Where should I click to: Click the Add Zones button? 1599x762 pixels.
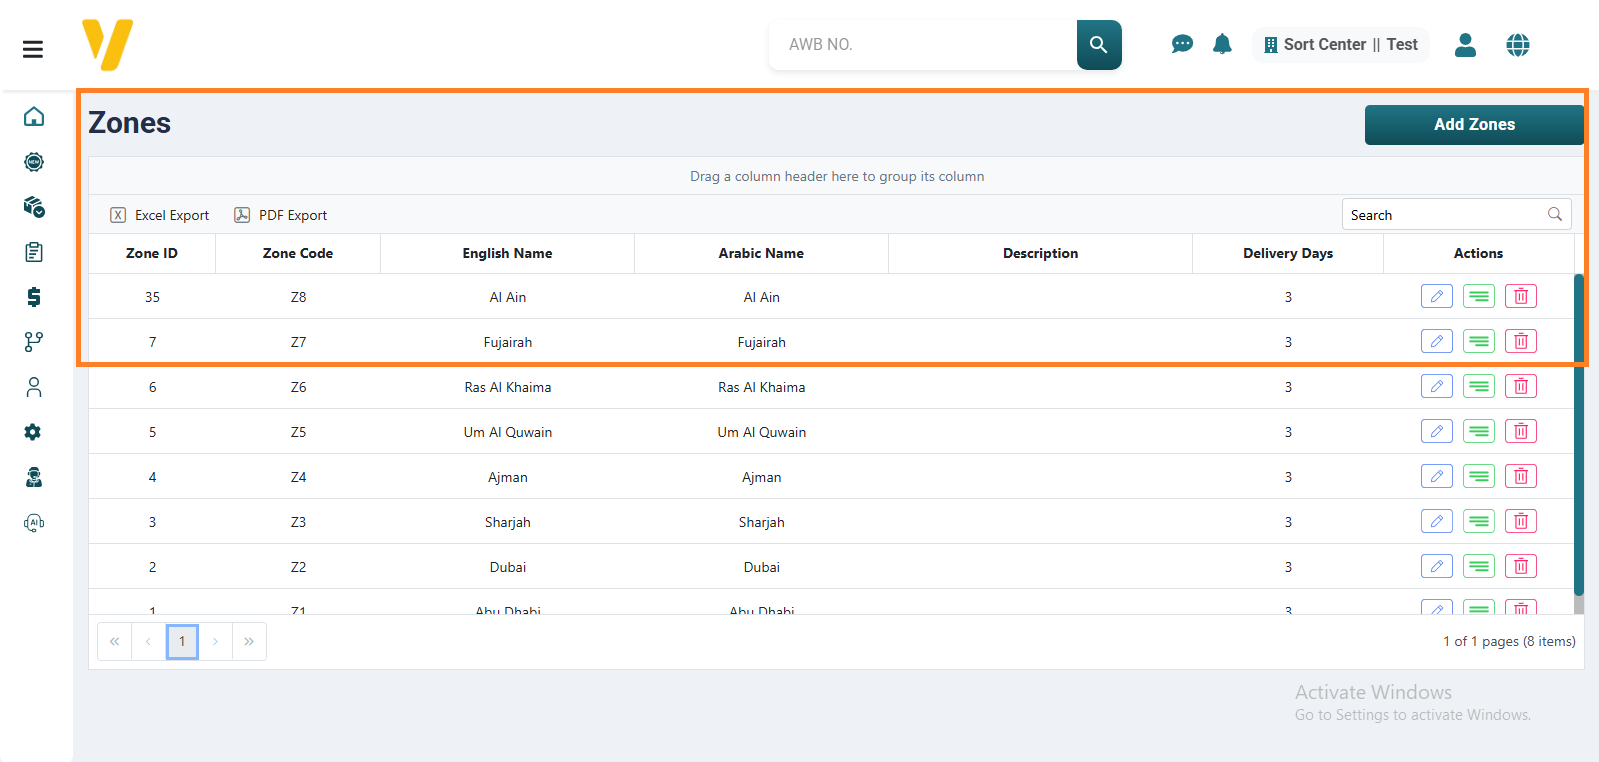(1473, 125)
